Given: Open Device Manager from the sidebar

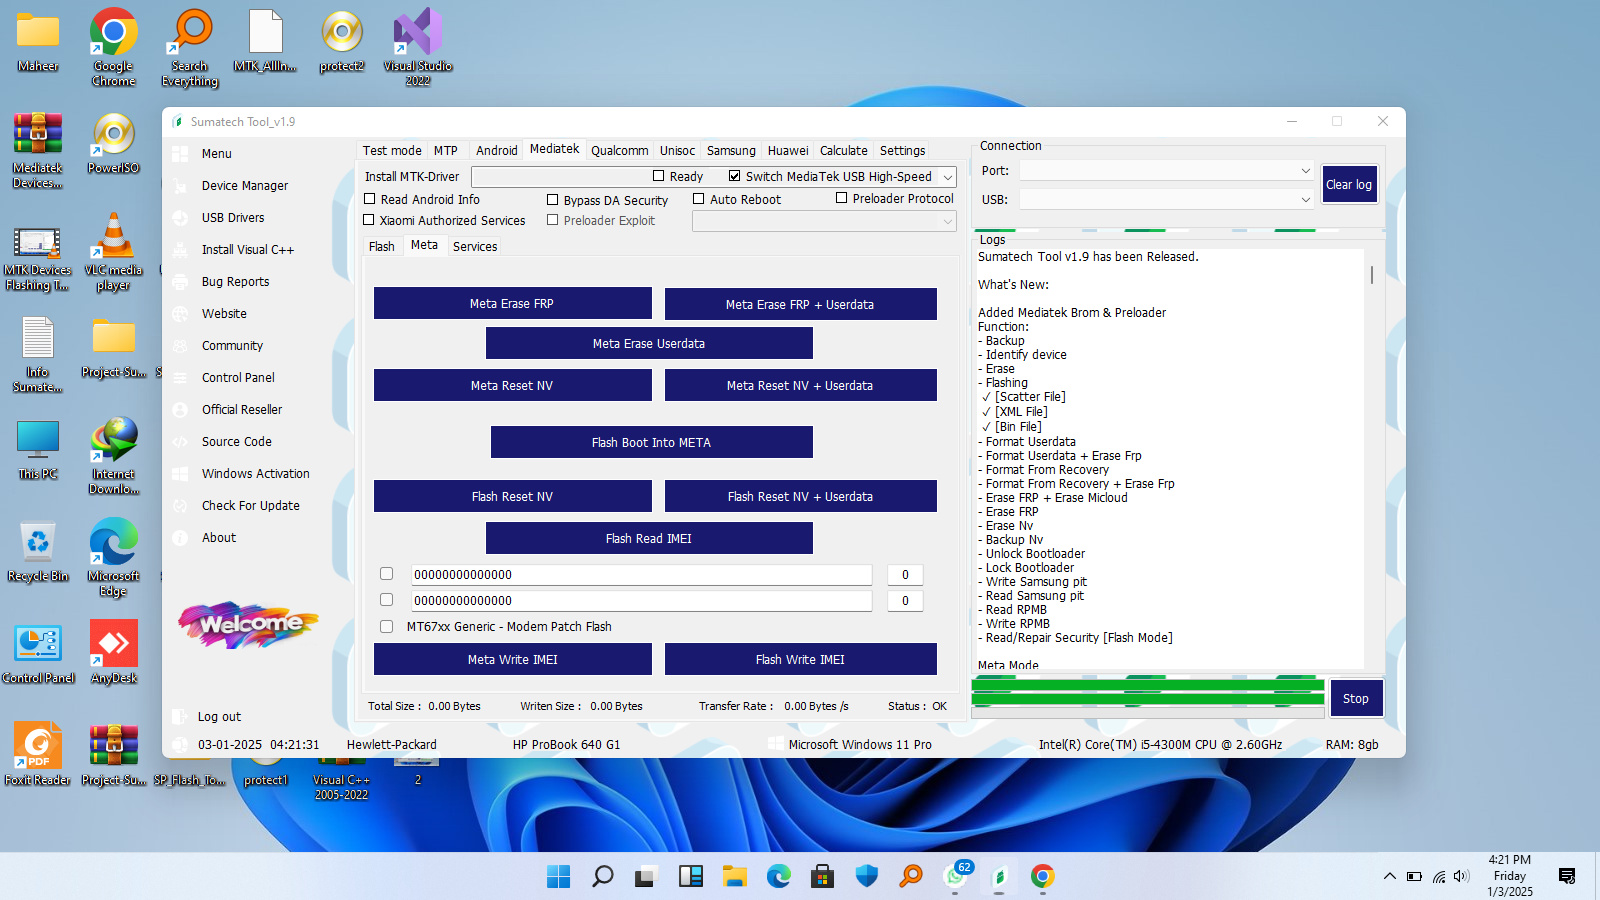Looking at the screenshot, I should [x=245, y=186].
